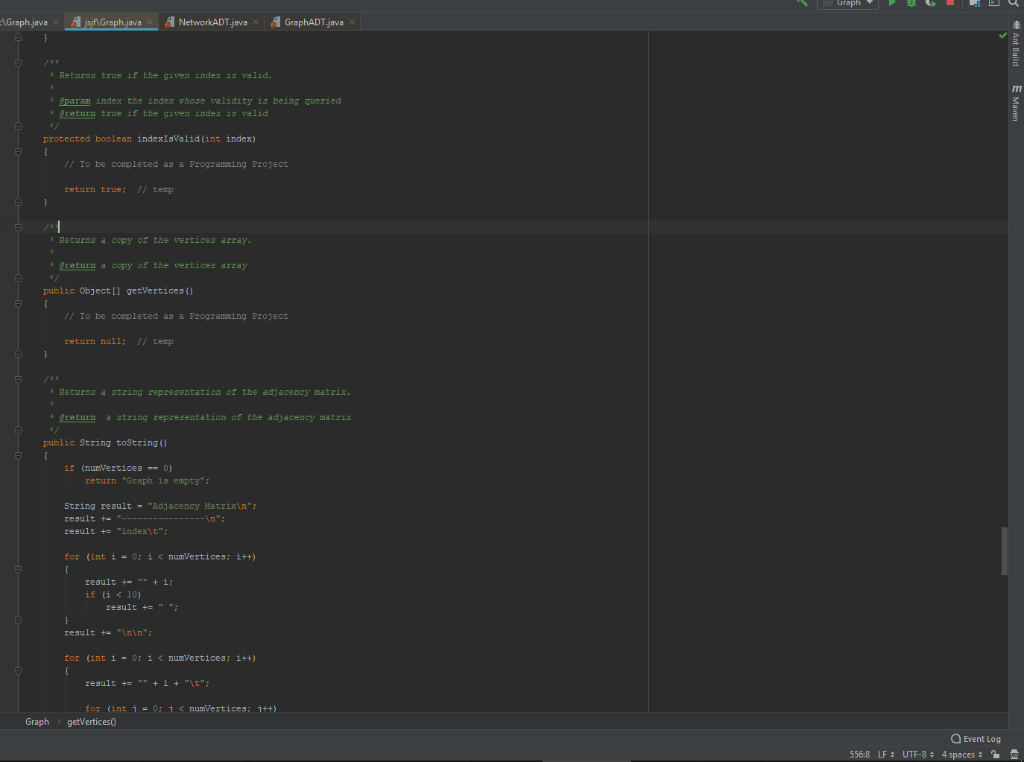
Task: Stop the running process with red square
Action: [950, 4]
